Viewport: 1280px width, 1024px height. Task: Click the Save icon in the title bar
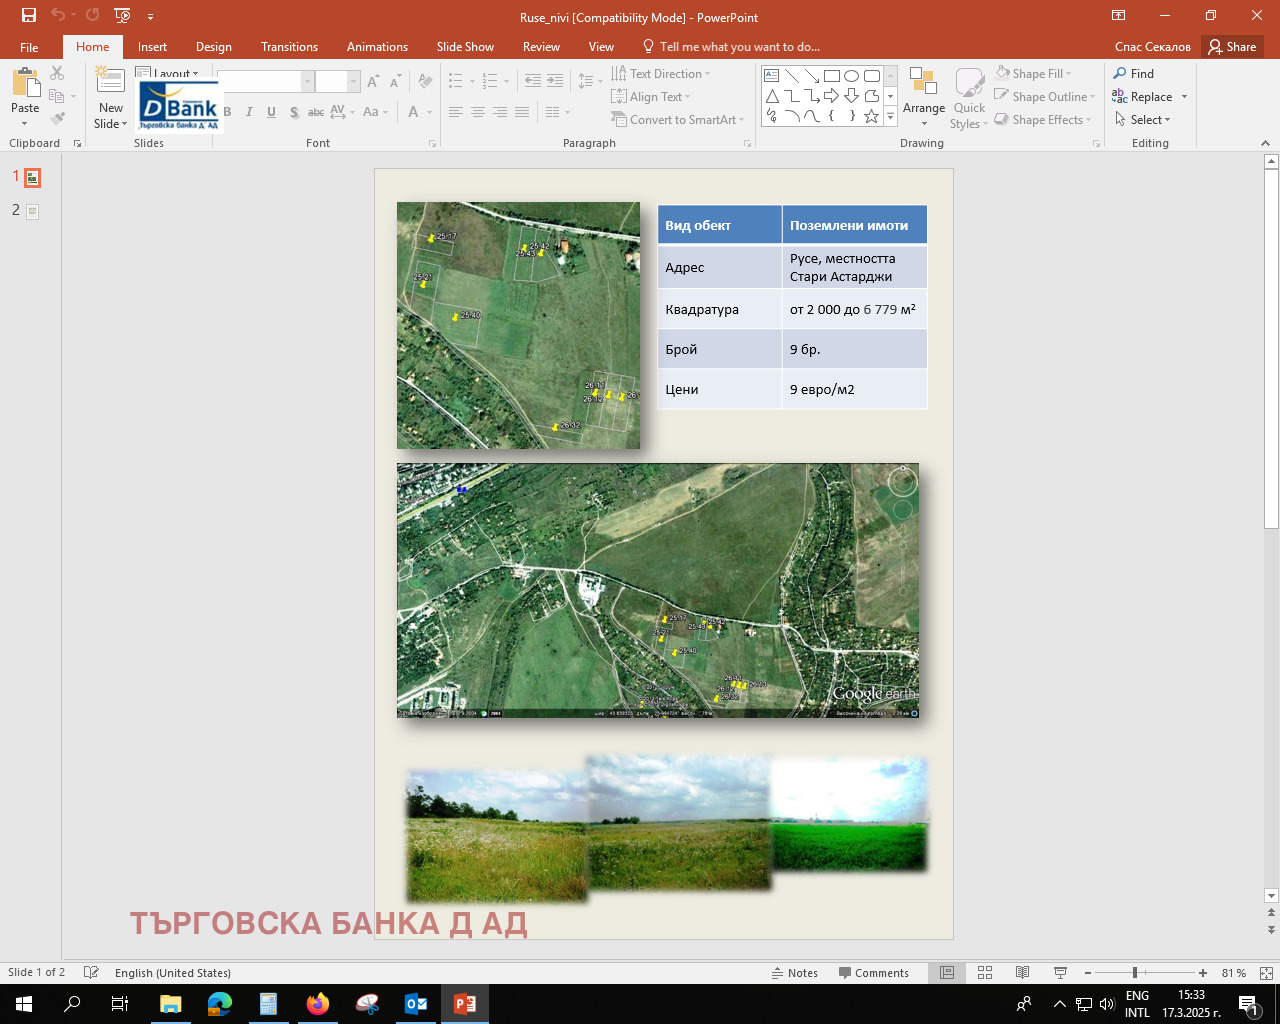[x=29, y=15]
